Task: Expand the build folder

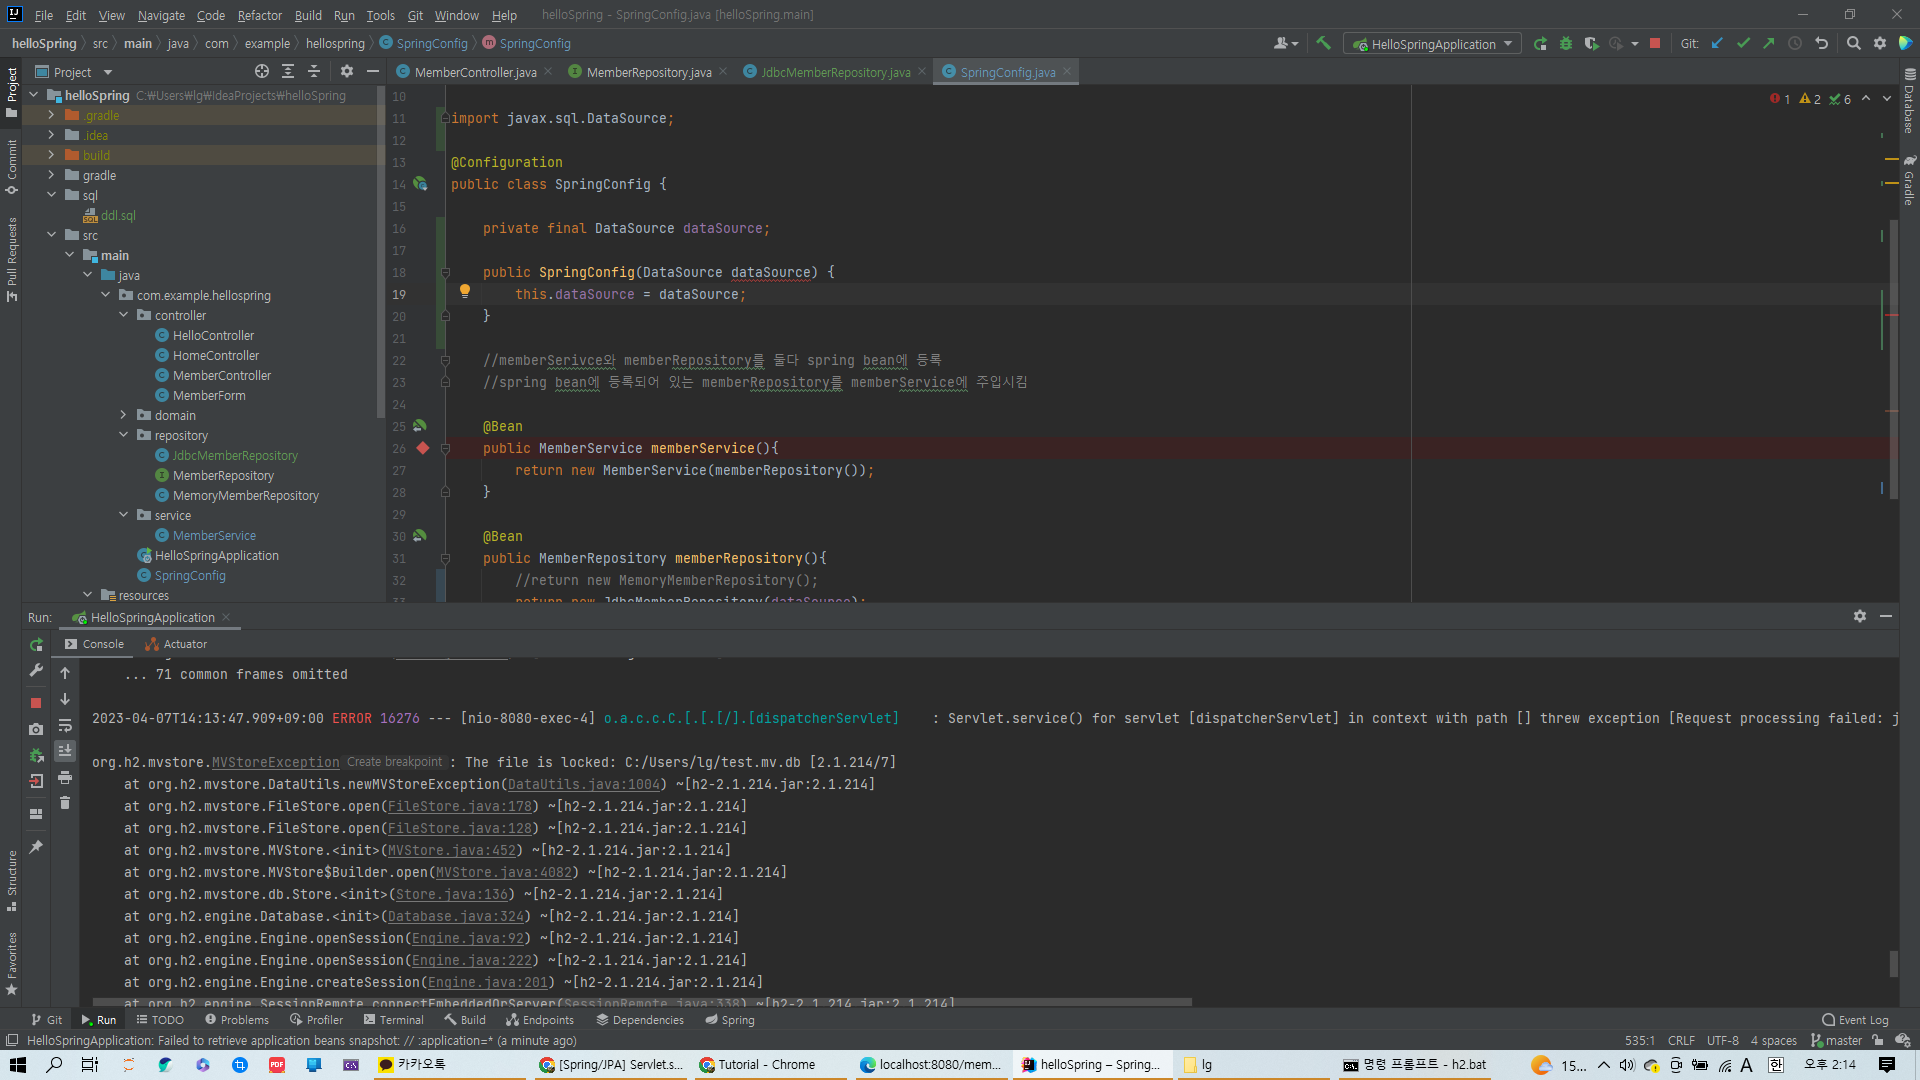Action: click(x=51, y=155)
